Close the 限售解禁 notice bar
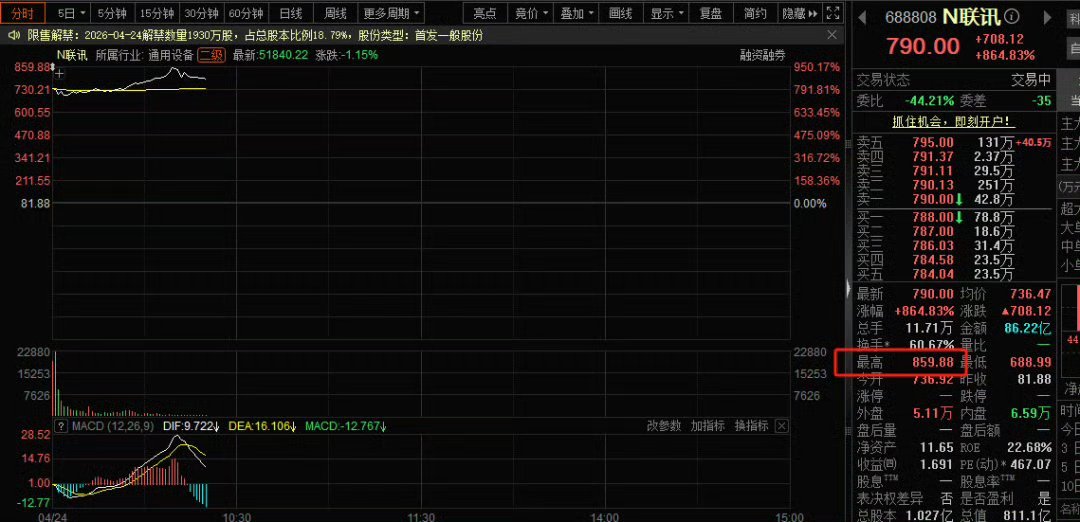Image resolution: width=1080 pixels, height=522 pixels. 832,35
